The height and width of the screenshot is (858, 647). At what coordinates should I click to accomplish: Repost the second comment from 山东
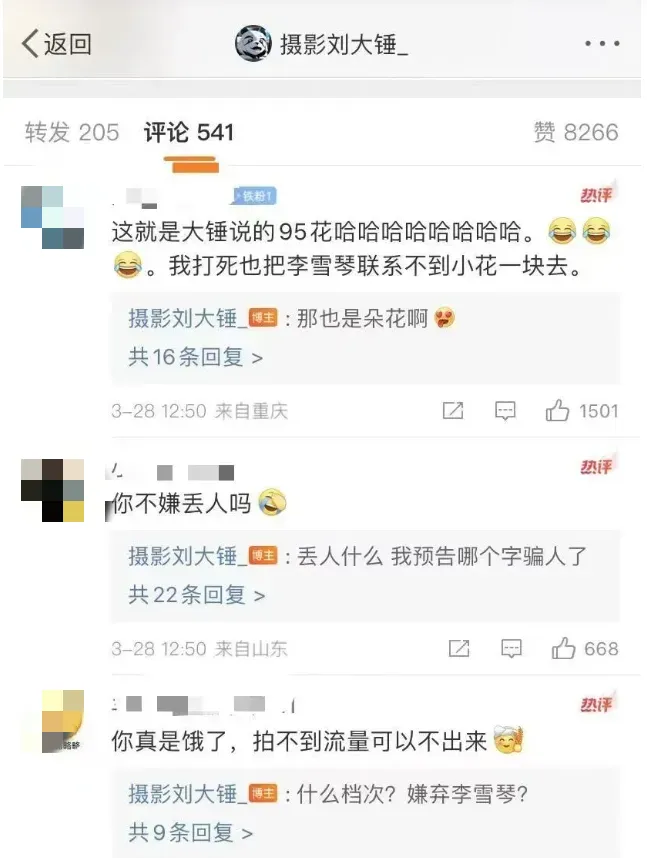[x=459, y=648]
